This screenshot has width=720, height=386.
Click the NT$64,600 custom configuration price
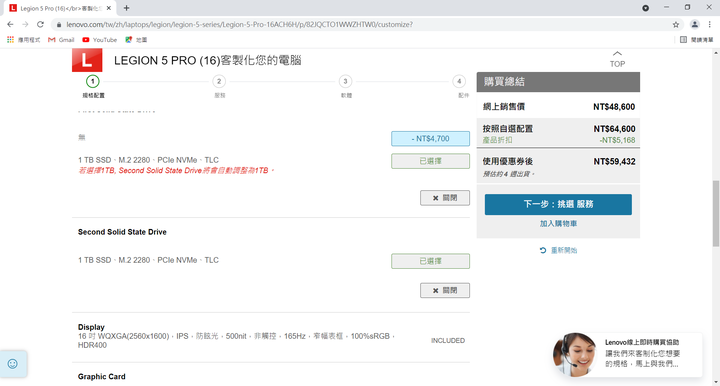614,129
